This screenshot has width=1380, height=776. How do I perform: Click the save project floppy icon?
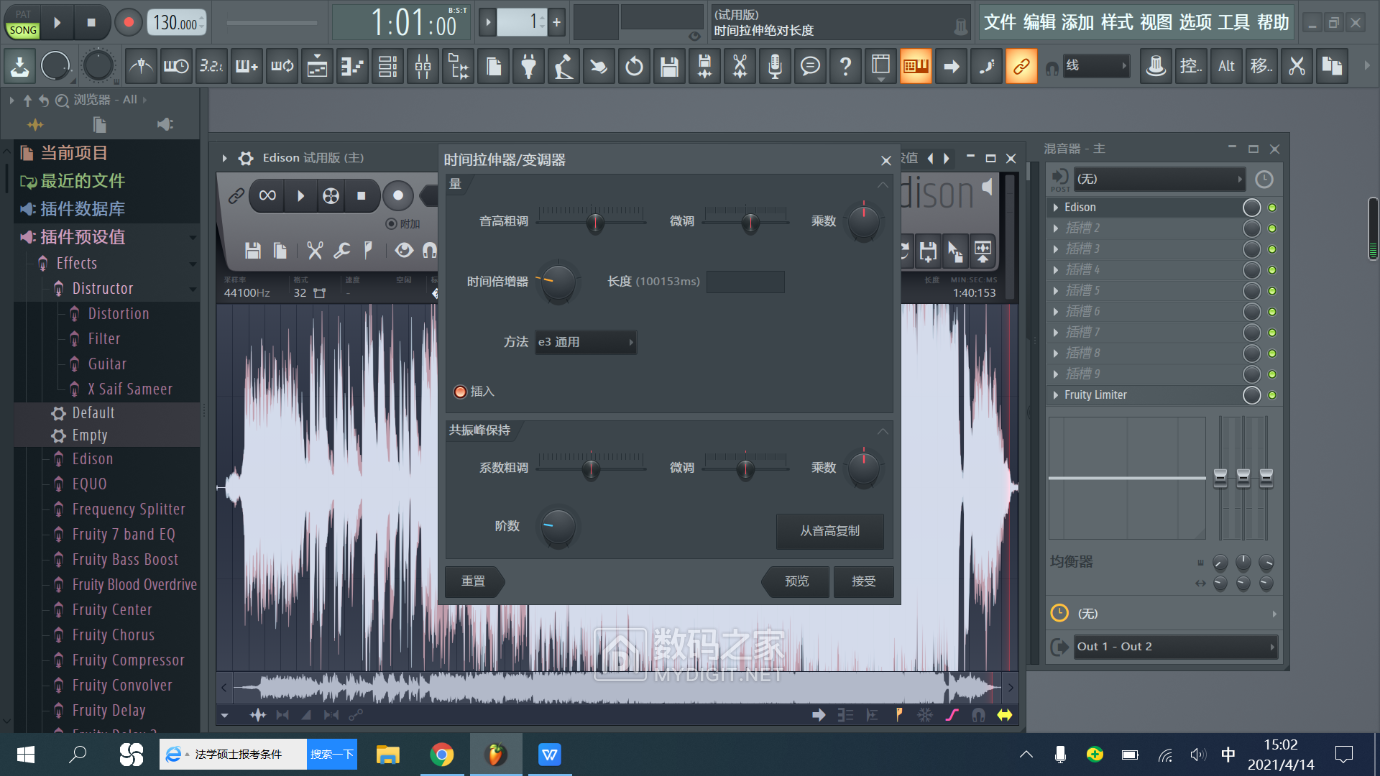(x=669, y=67)
